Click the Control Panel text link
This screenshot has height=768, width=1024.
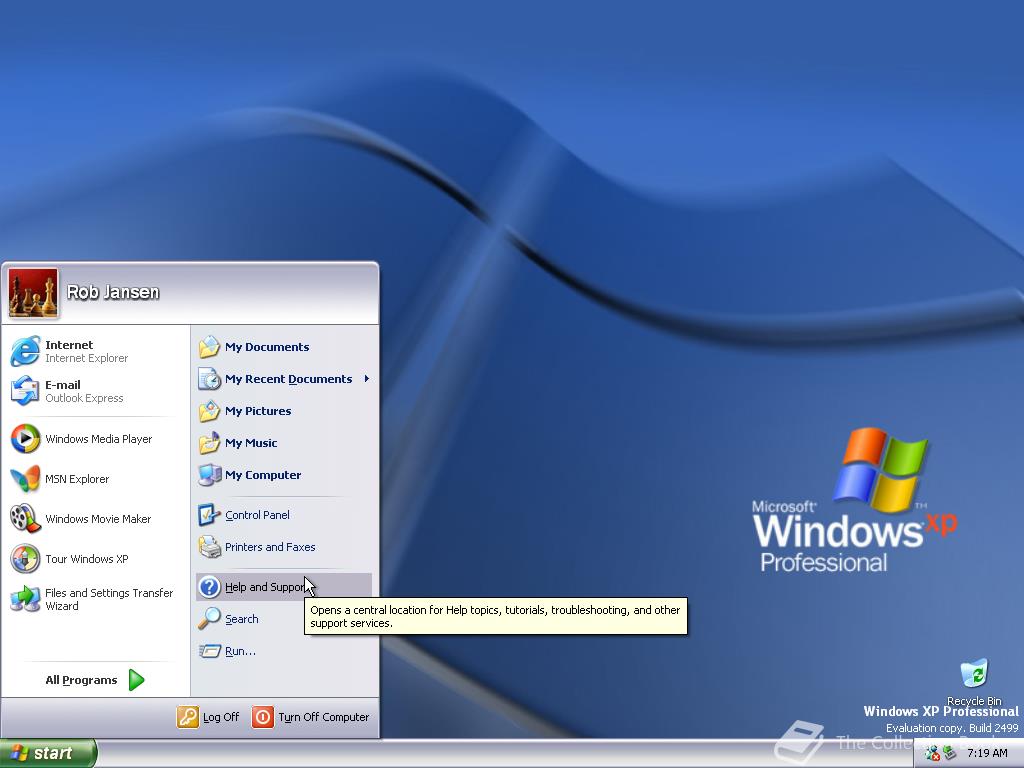click(257, 515)
